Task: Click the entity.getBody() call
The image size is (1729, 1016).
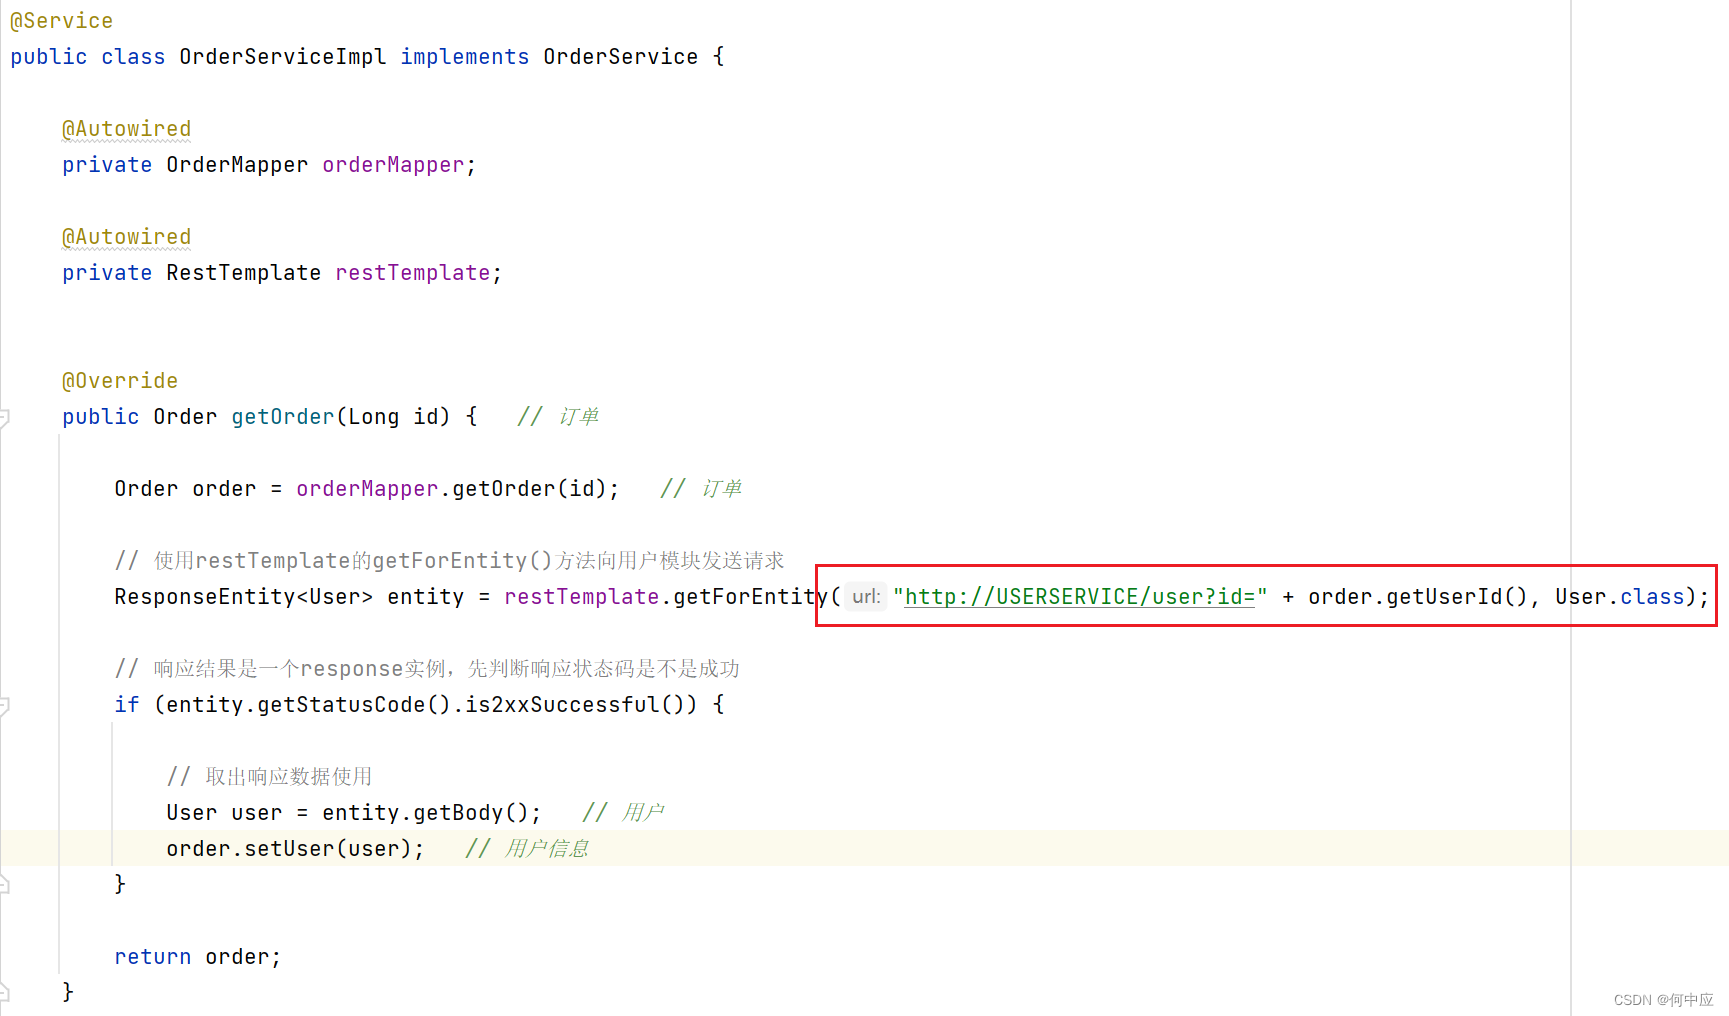Action: click(x=425, y=813)
